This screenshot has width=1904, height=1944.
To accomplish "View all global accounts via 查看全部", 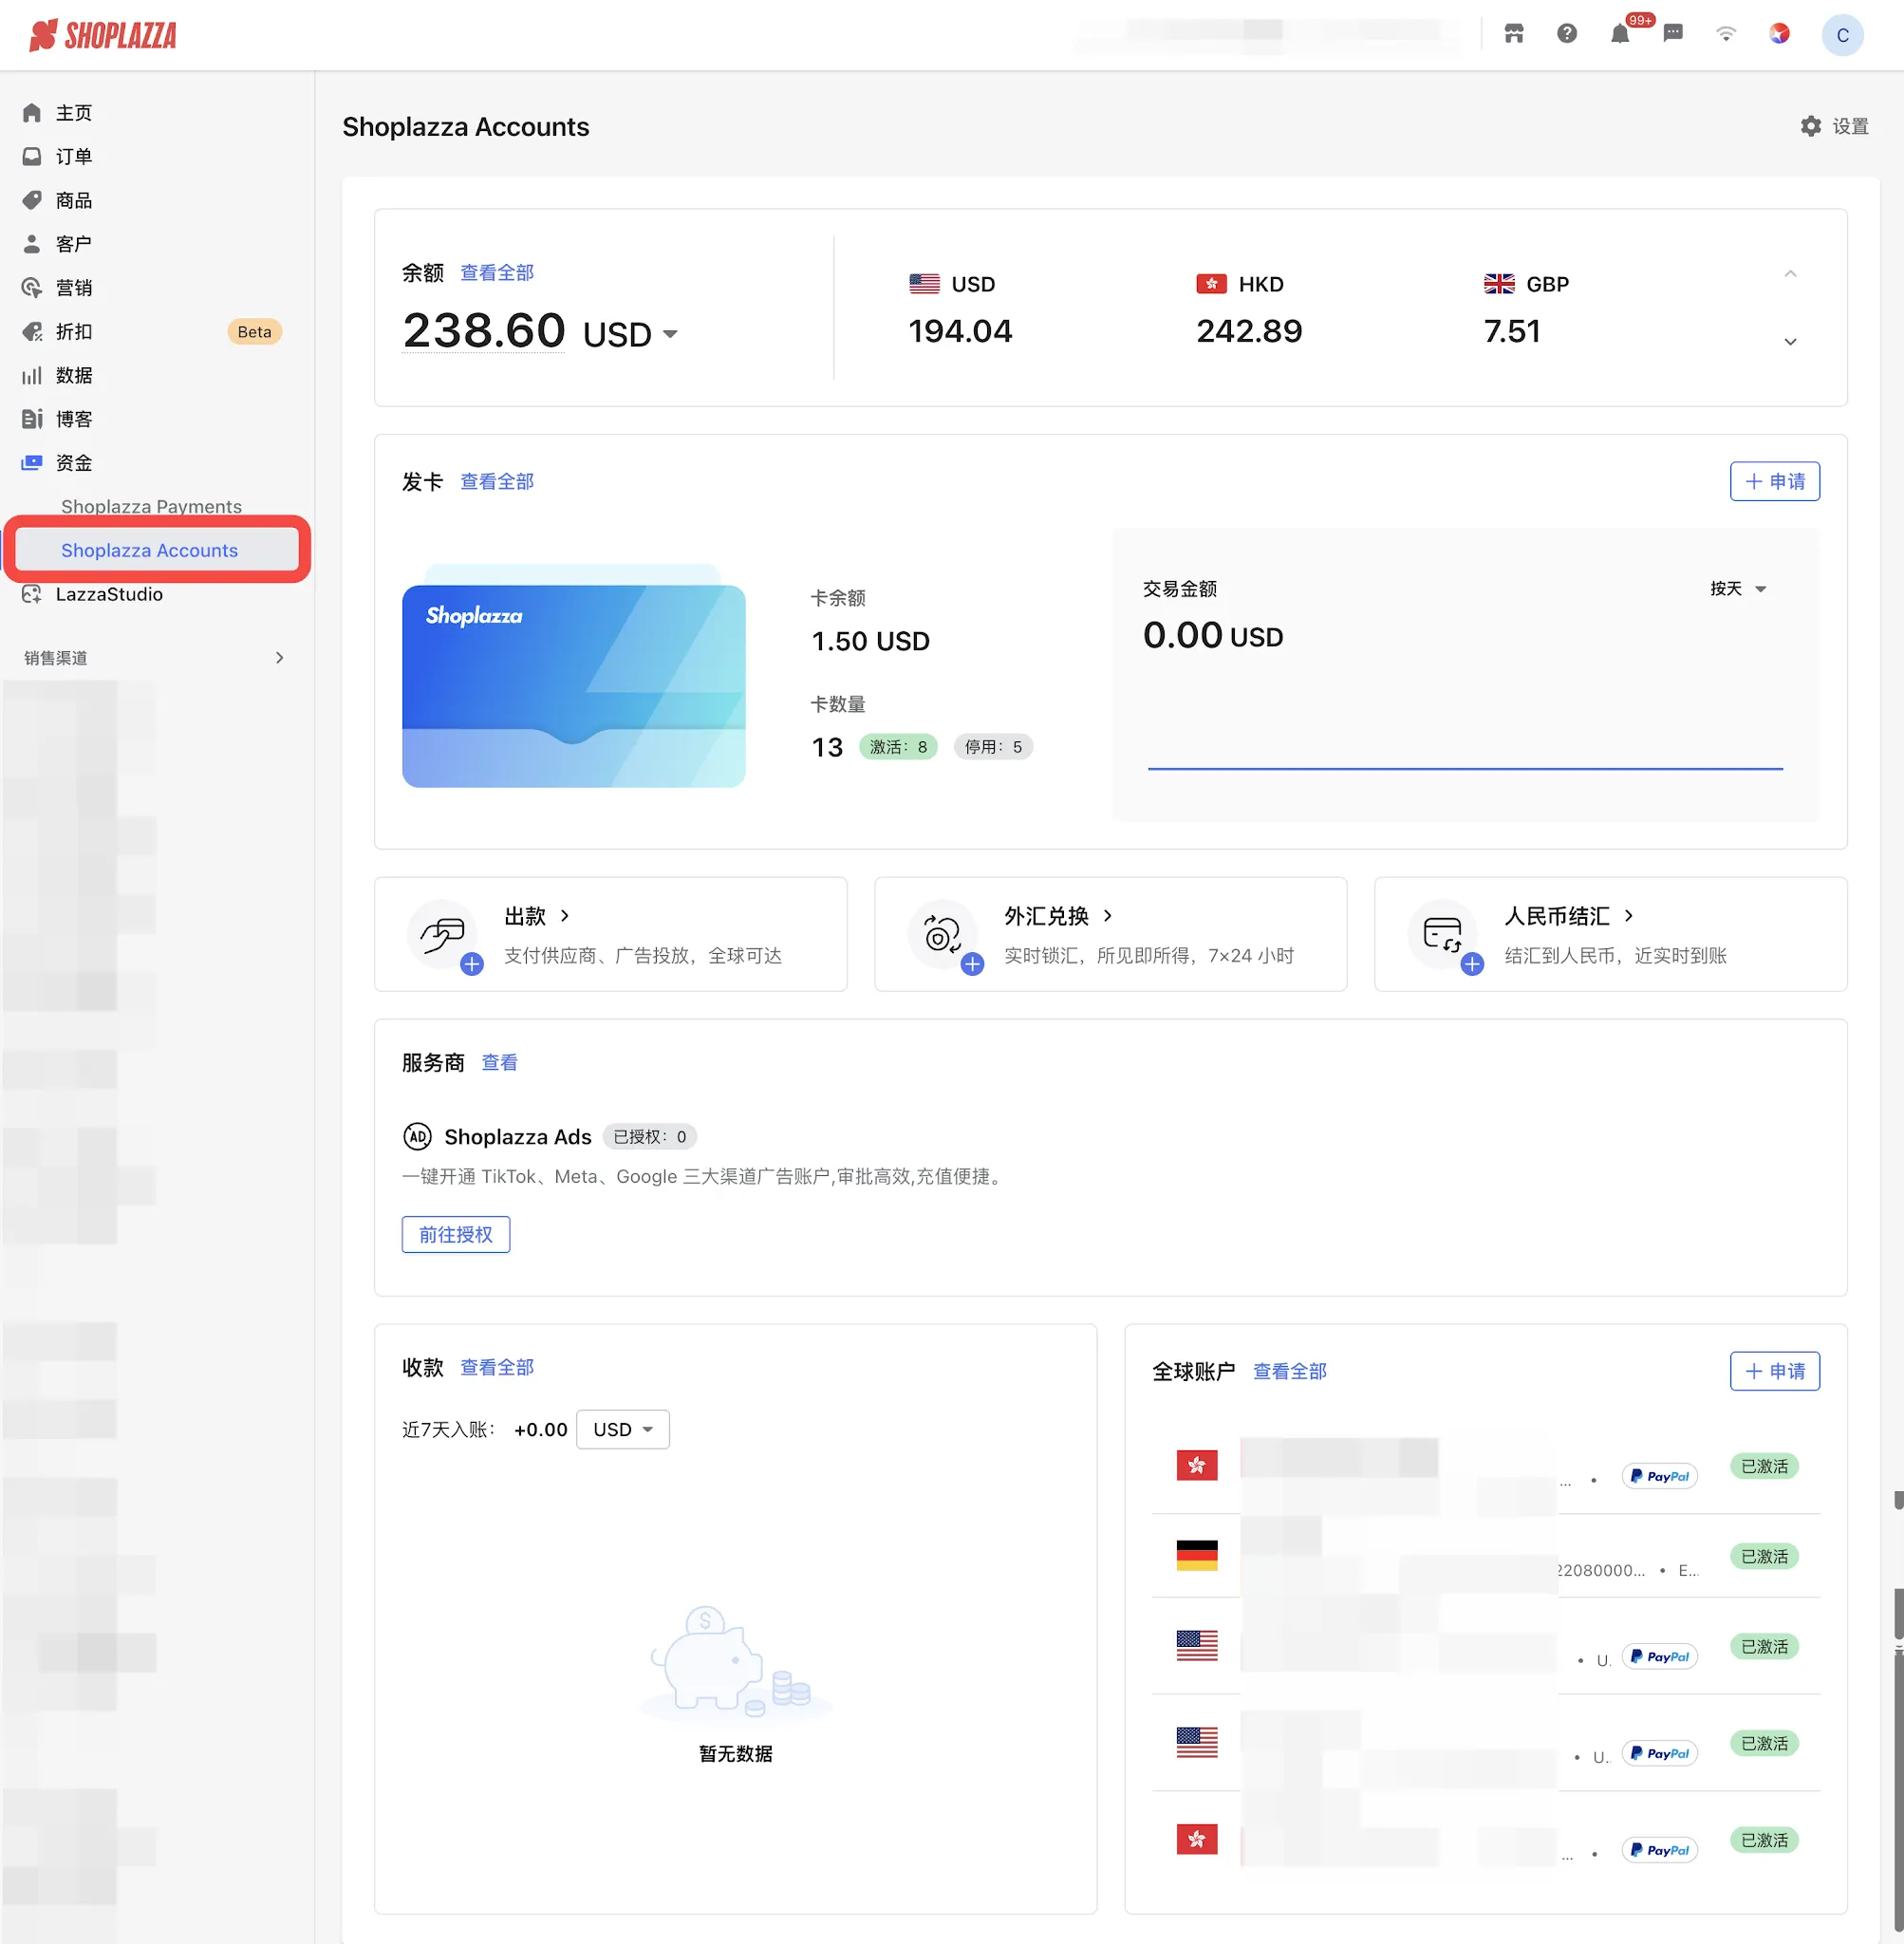I will tap(1290, 1372).
